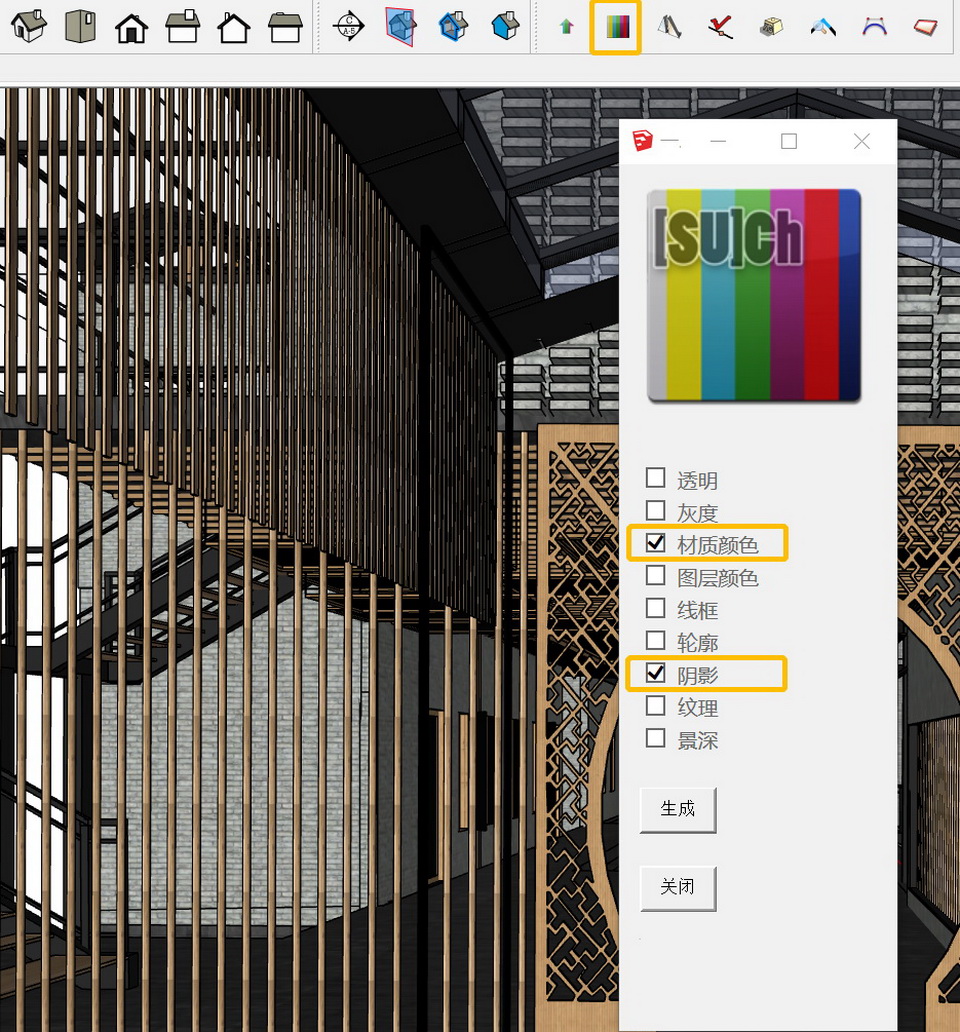Select the Top view icon
Screen dimensions: 960x1032
(x=81, y=26)
